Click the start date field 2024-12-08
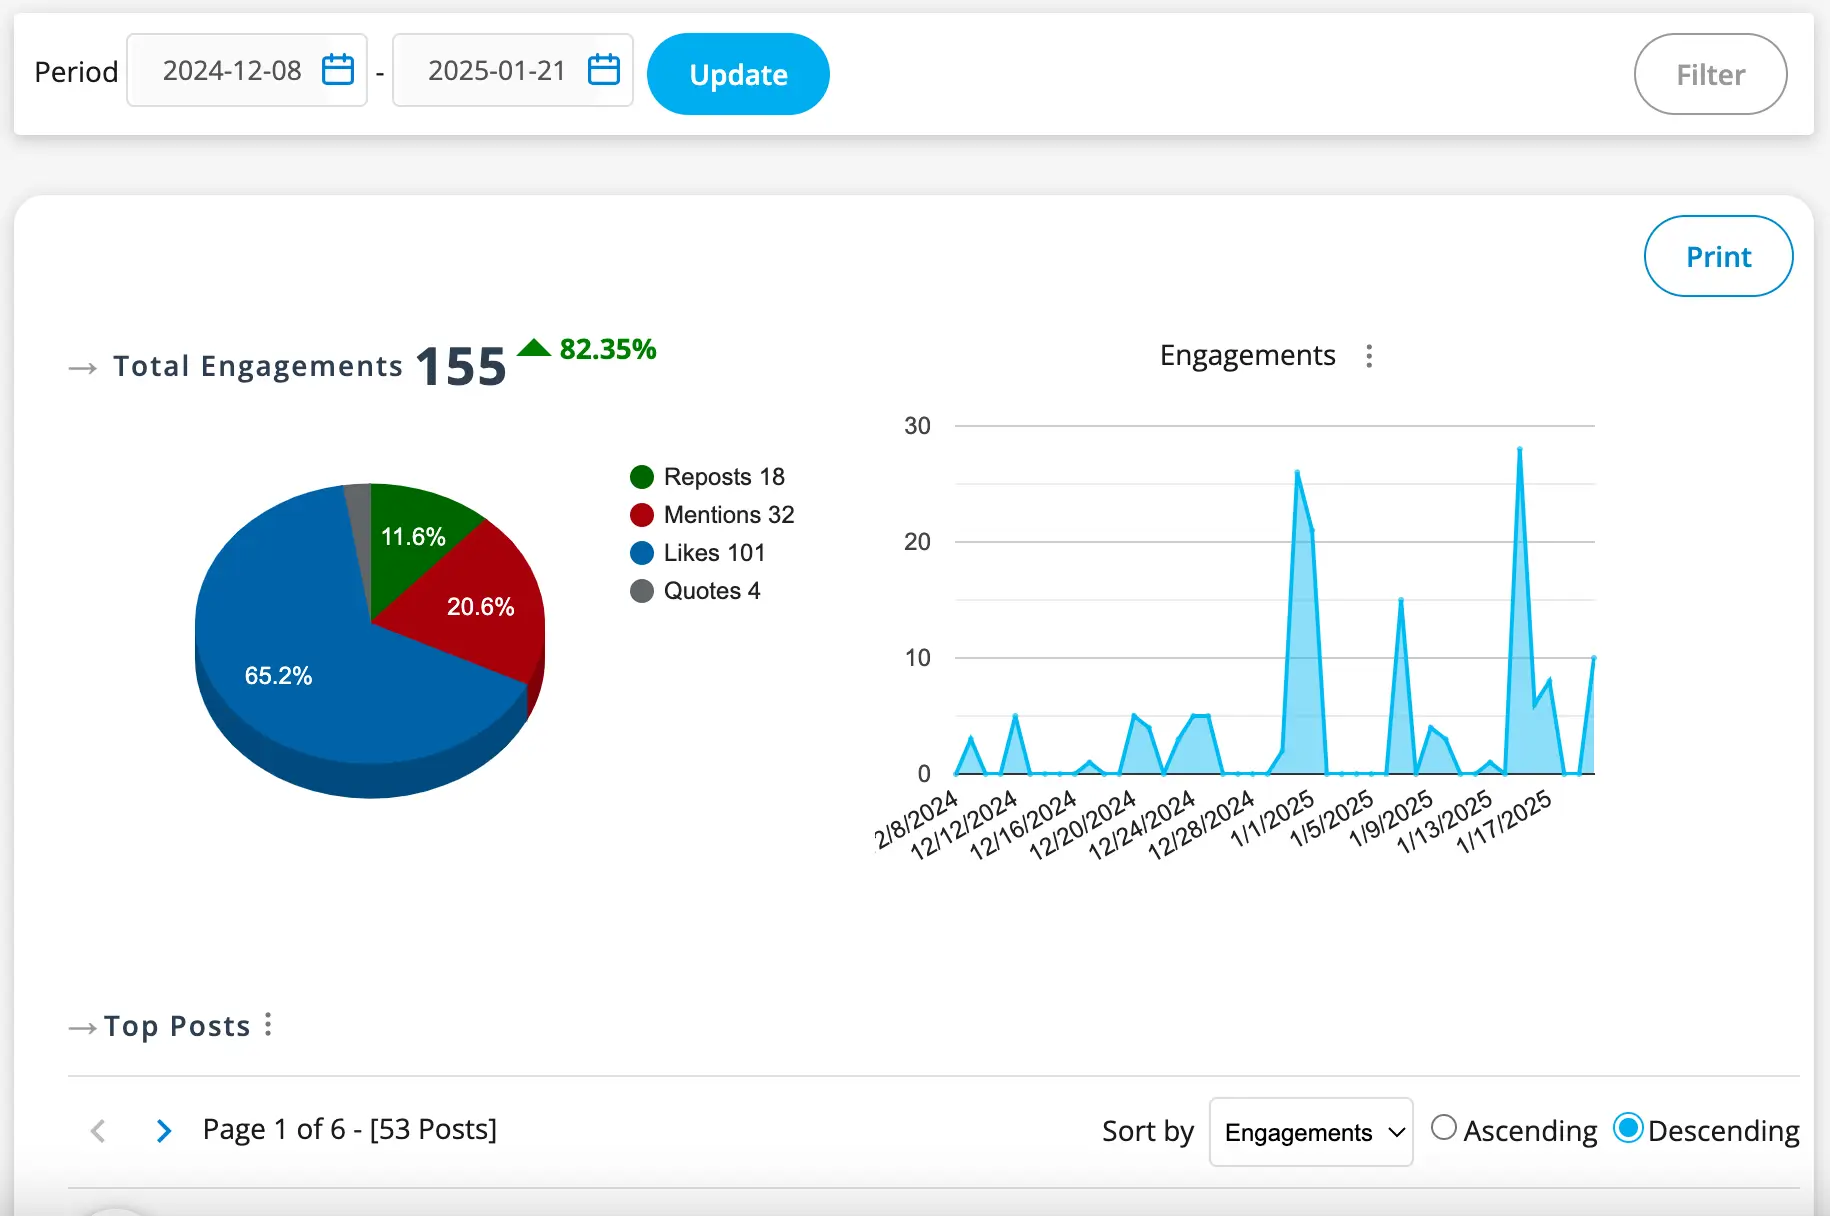Viewport: 1830px width, 1216px height. point(232,71)
